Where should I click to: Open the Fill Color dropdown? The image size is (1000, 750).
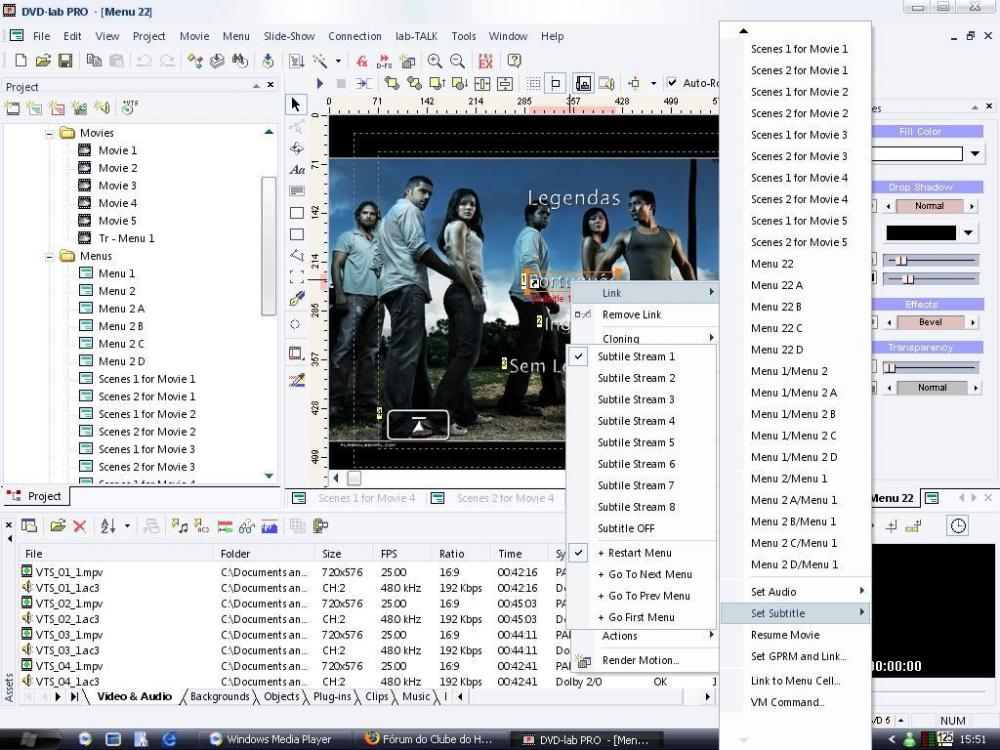975,154
